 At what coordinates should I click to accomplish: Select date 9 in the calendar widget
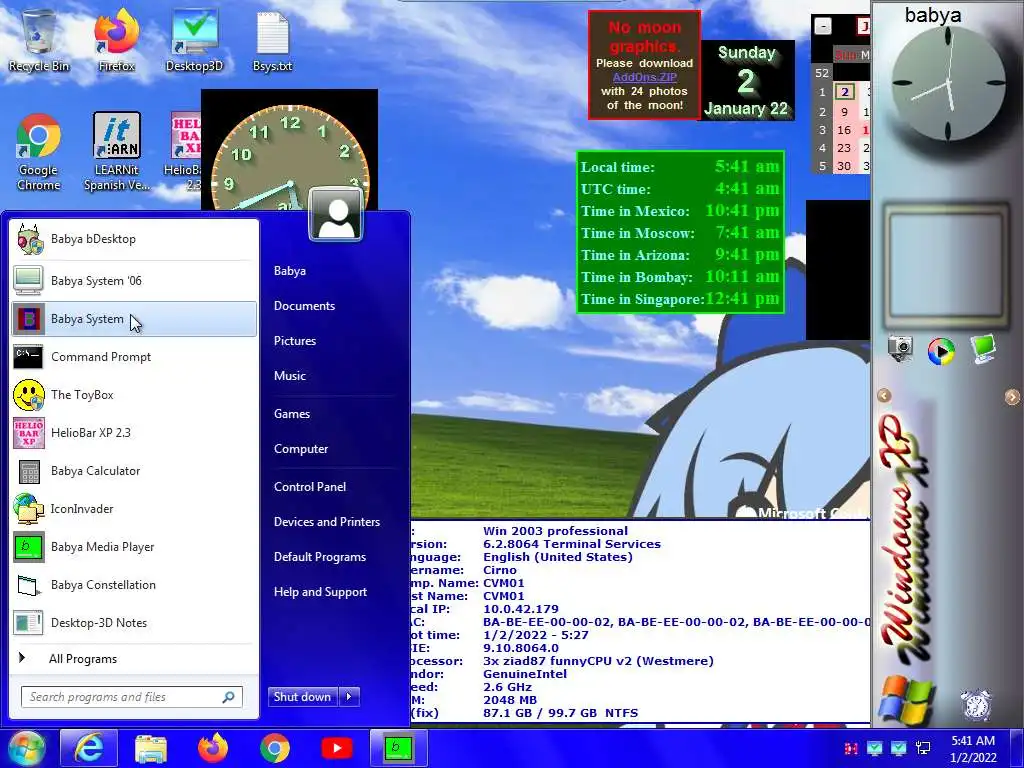coord(844,112)
